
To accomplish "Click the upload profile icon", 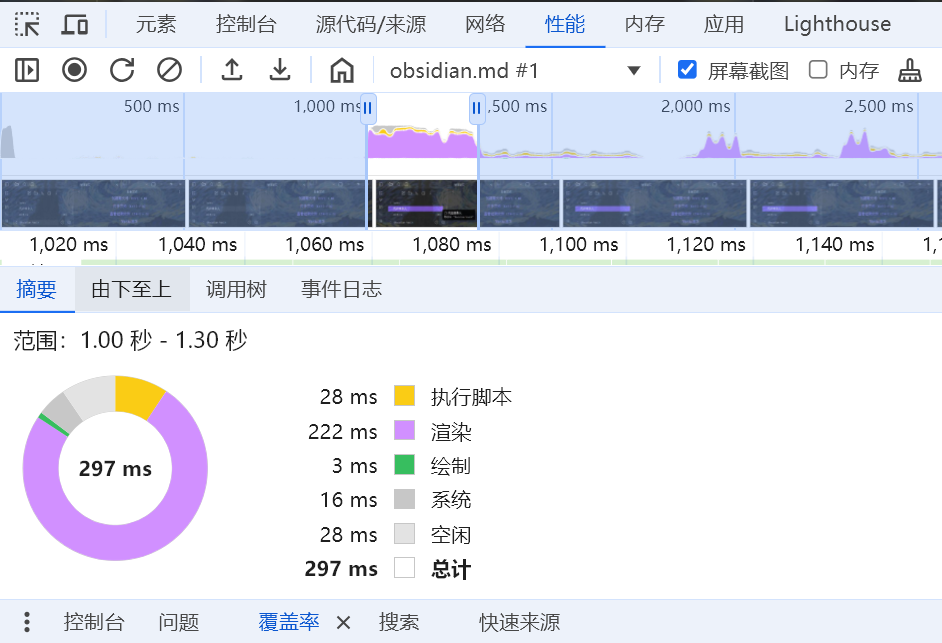I will tap(232, 70).
